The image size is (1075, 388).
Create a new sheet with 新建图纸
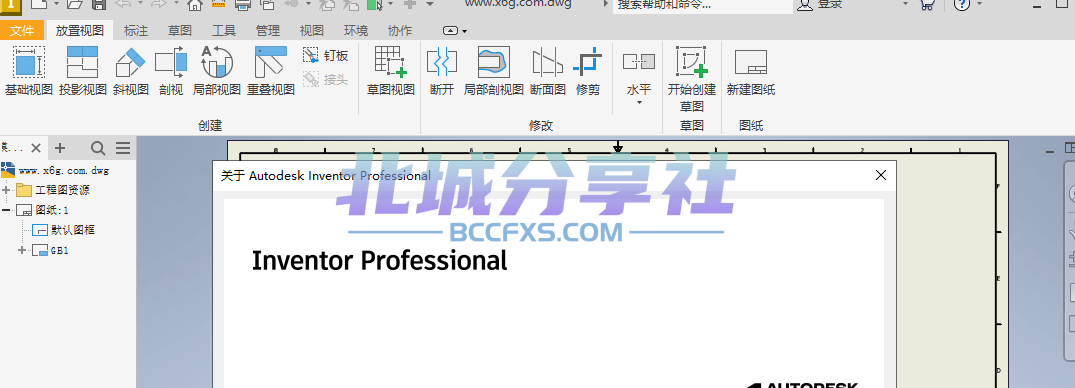point(751,71)
